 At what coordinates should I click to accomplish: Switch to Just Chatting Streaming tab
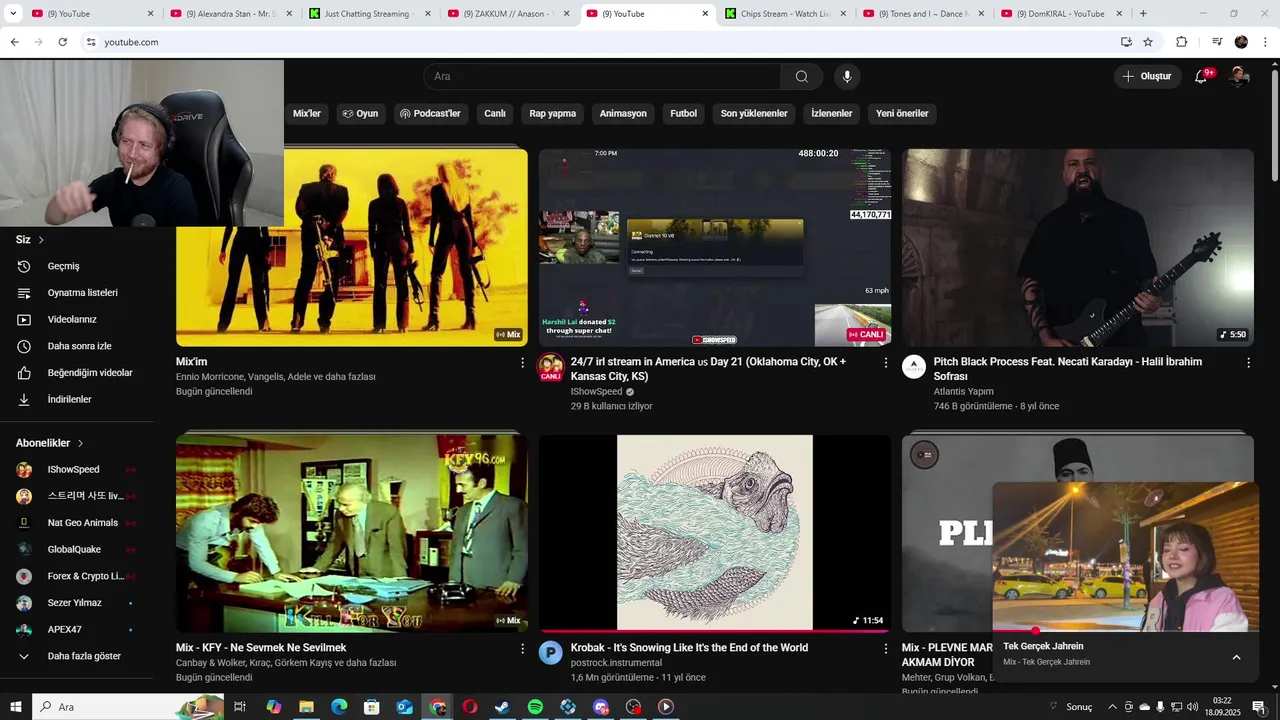368,14
